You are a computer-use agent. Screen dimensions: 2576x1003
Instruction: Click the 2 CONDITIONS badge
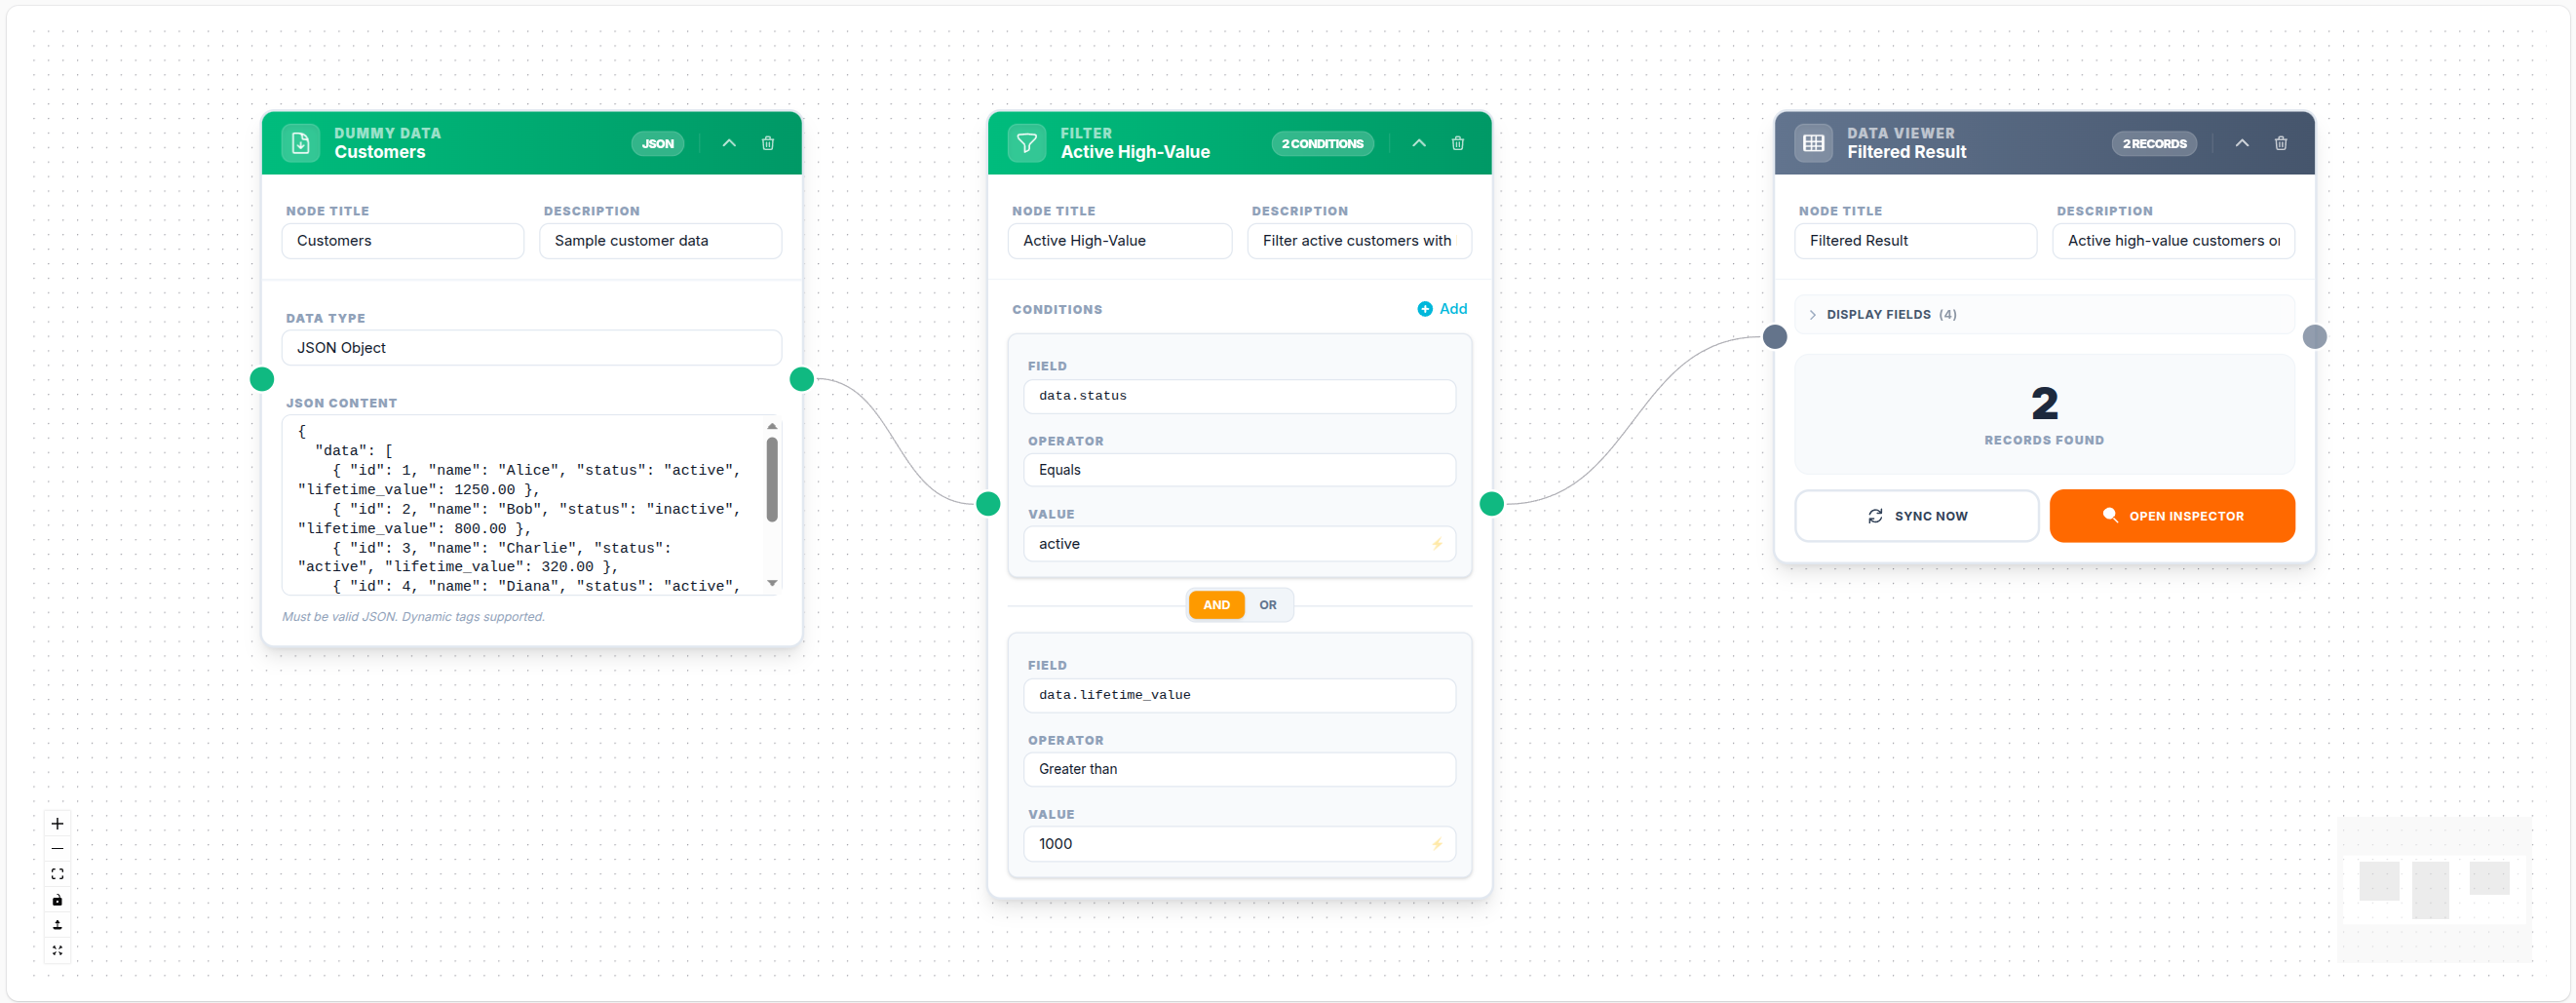click(1322, 143)
